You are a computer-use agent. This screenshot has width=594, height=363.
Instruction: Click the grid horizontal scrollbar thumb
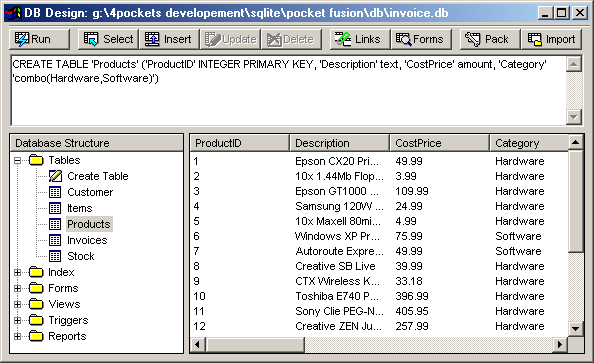[x=255, y=344]
